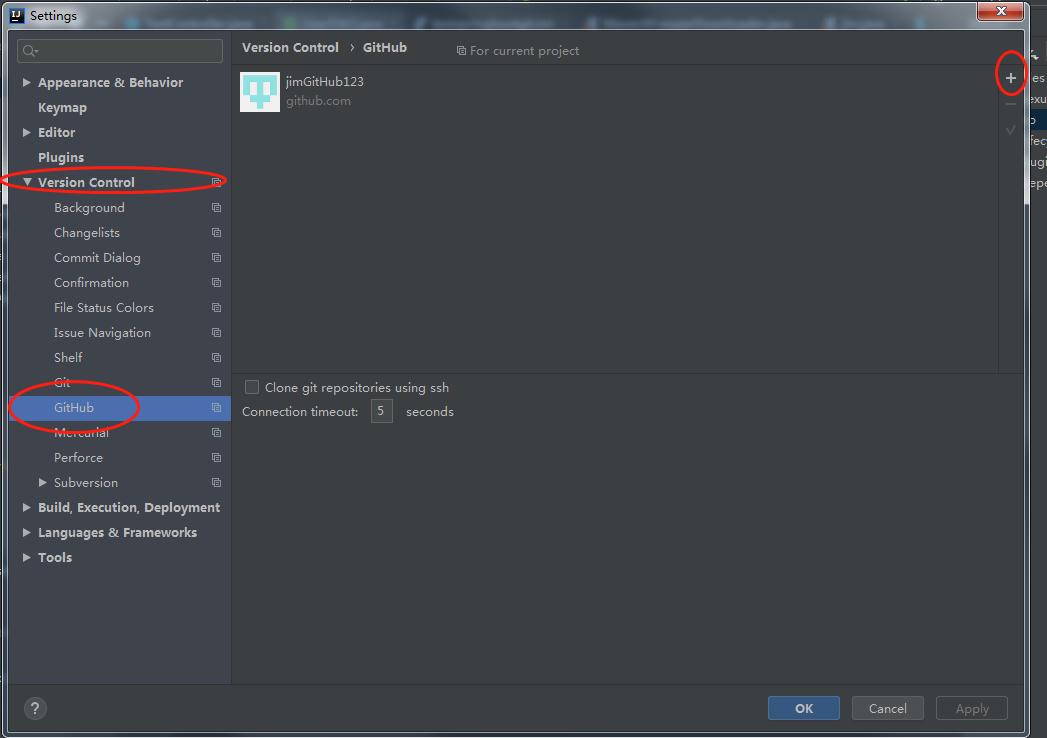Click GitHub in the breadcrumb
Image resolution: width=1047 pixels, height=738 pixels.
point(385,47)
